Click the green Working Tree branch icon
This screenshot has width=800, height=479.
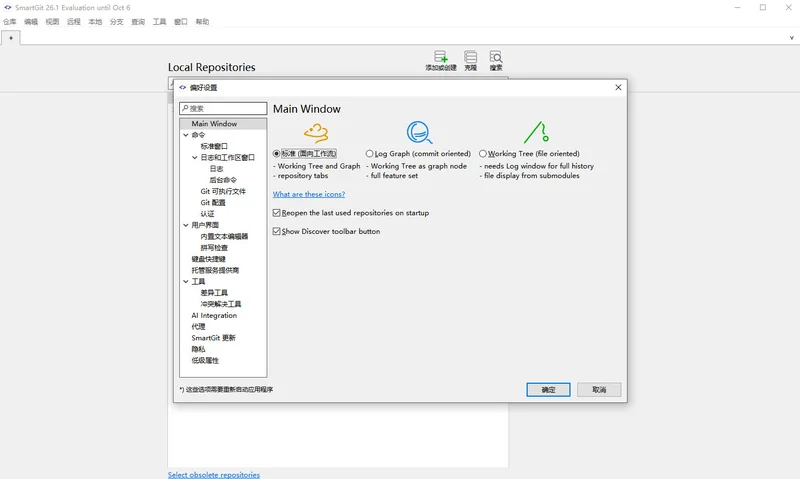(x=536, y=132)
